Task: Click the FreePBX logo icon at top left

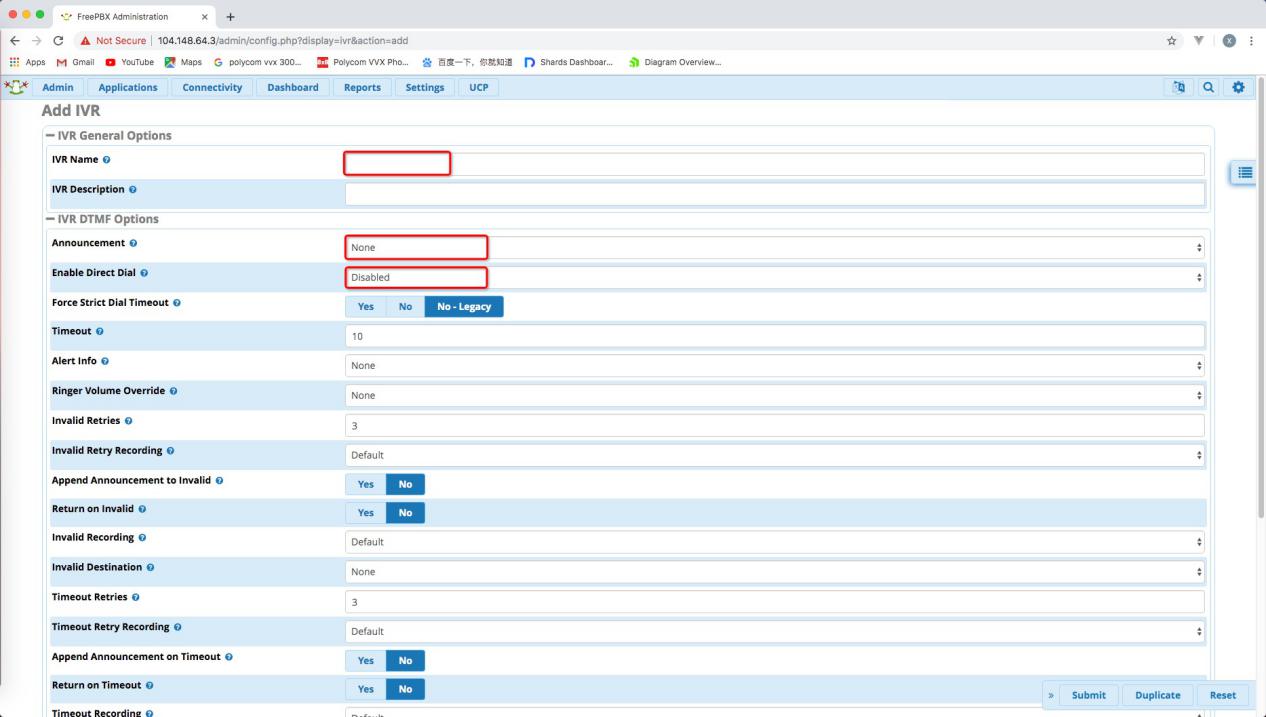Action: point(17,87)
